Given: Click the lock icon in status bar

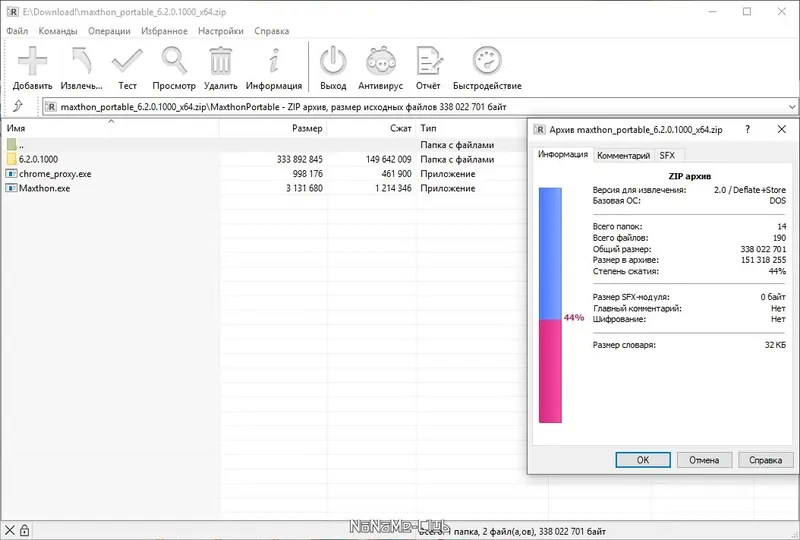Looking at the screenshot, I should click(24, 530).
